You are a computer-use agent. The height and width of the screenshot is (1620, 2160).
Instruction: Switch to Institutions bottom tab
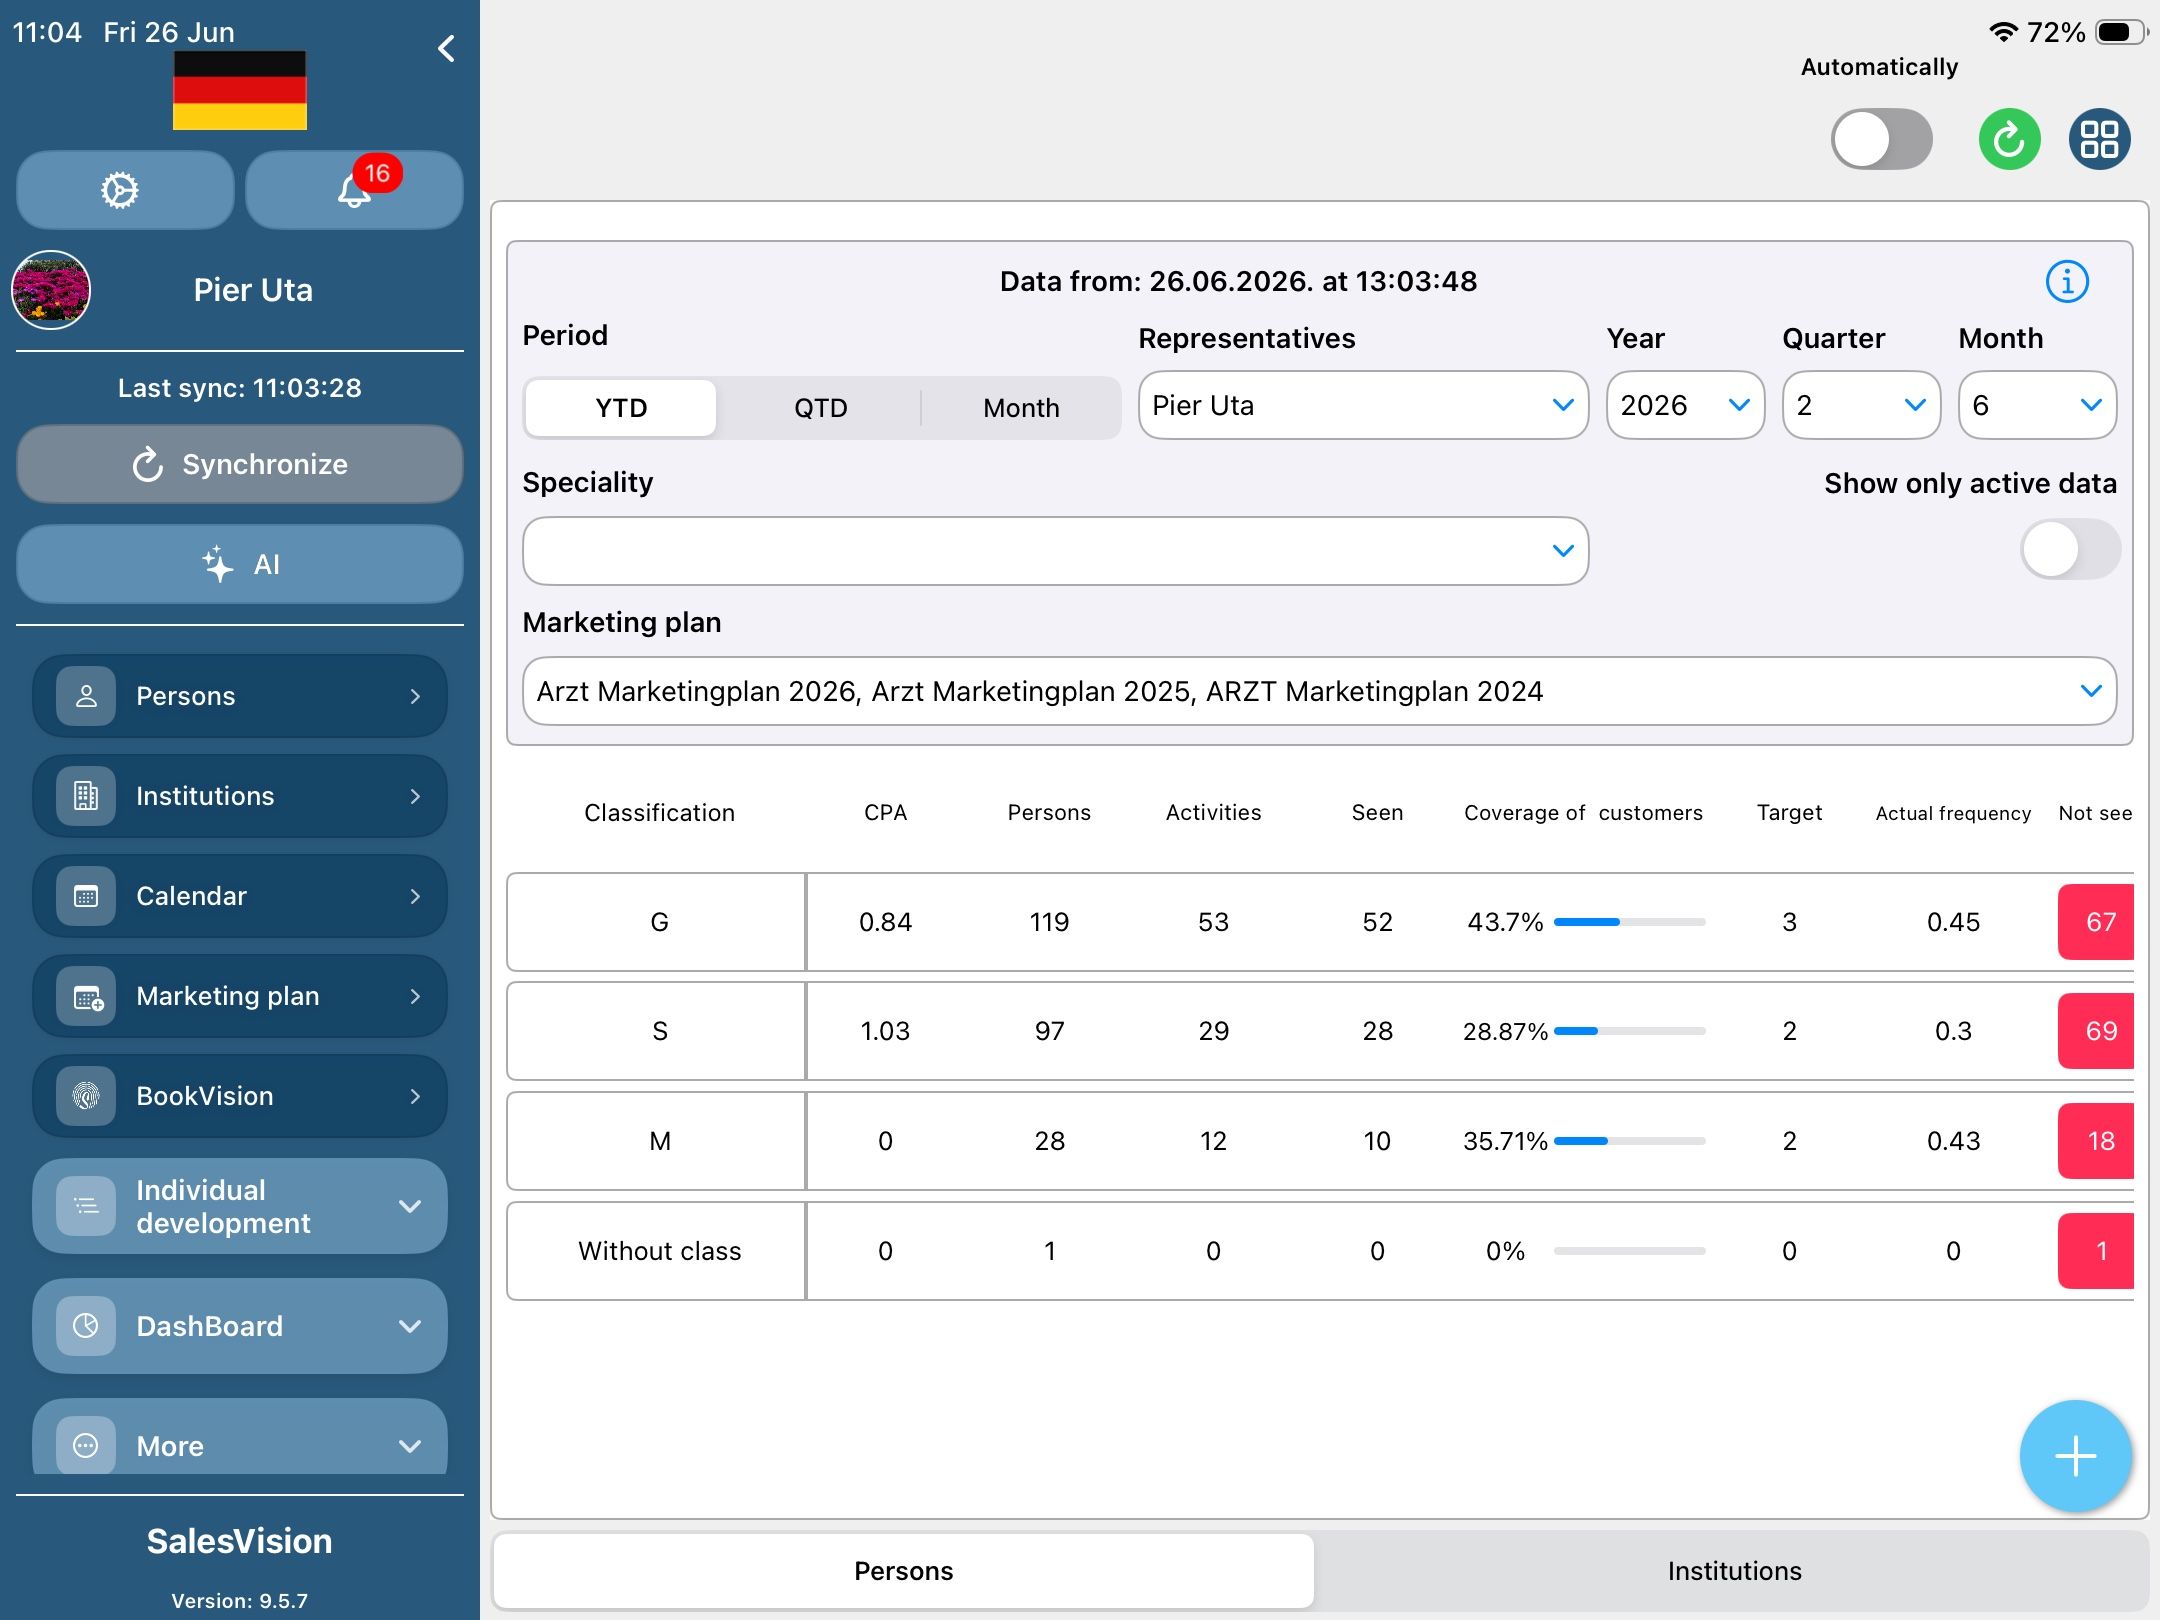tap(1734, 1571)
